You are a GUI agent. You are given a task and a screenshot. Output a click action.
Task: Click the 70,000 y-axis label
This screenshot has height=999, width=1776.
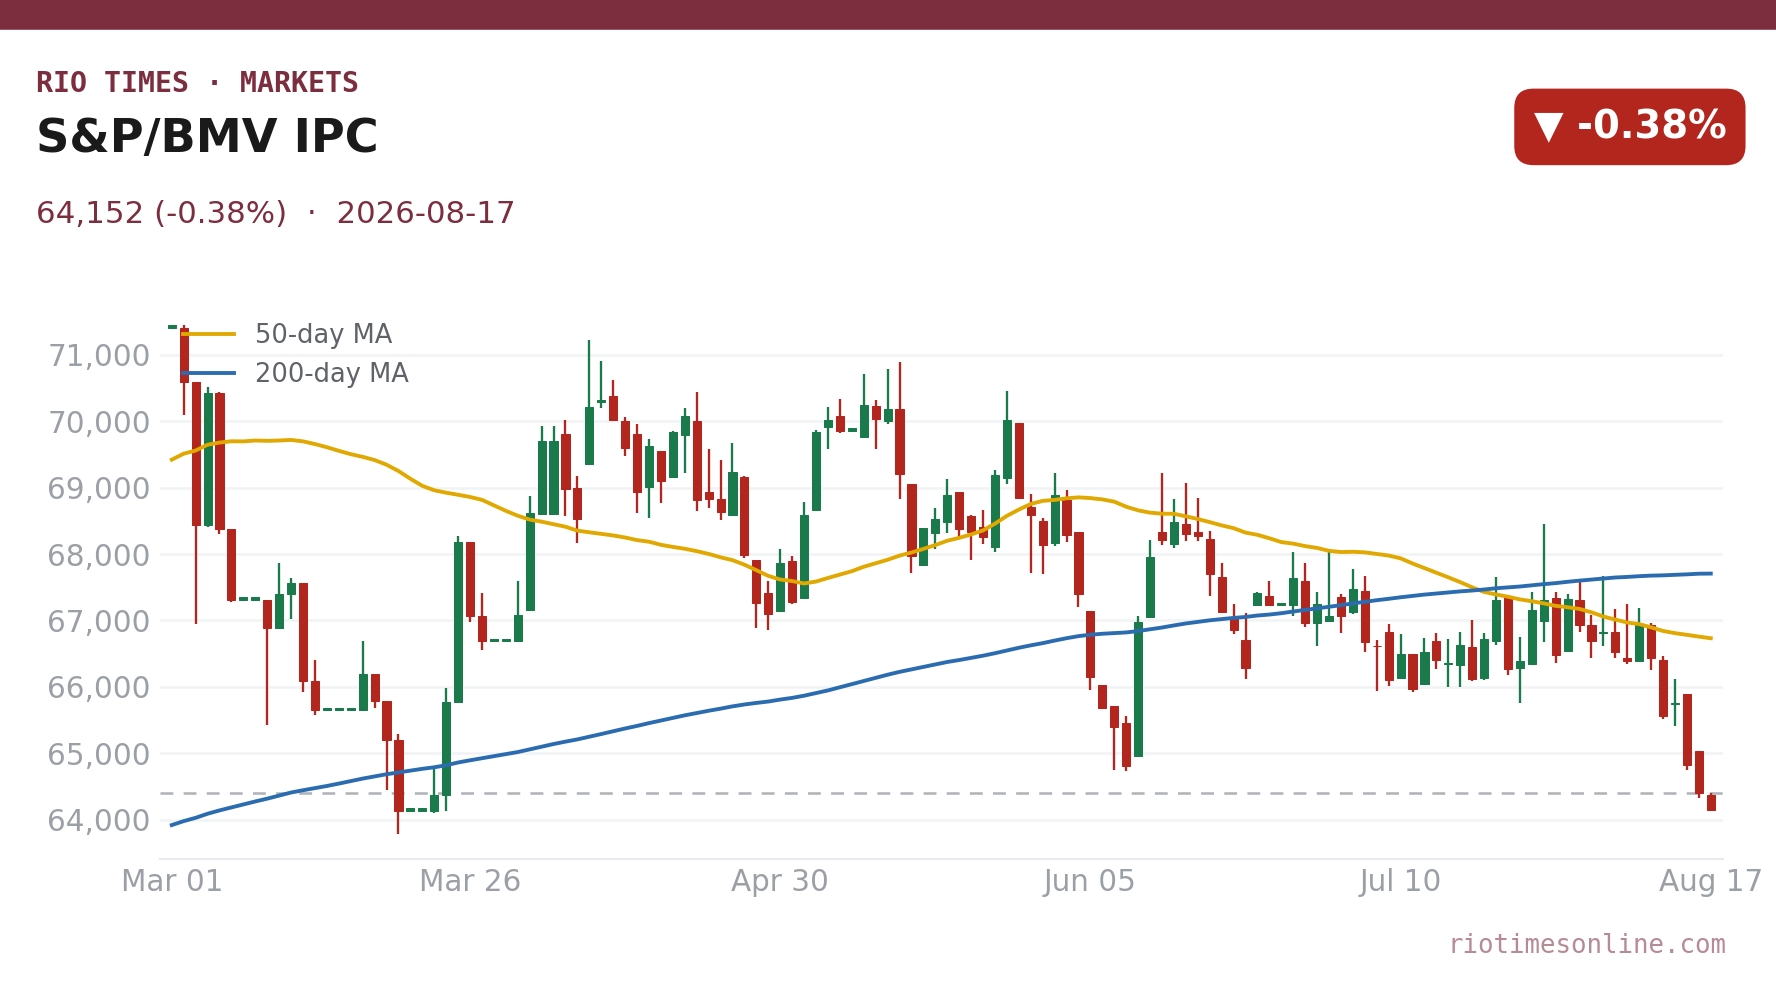click(x=98, y=423)
